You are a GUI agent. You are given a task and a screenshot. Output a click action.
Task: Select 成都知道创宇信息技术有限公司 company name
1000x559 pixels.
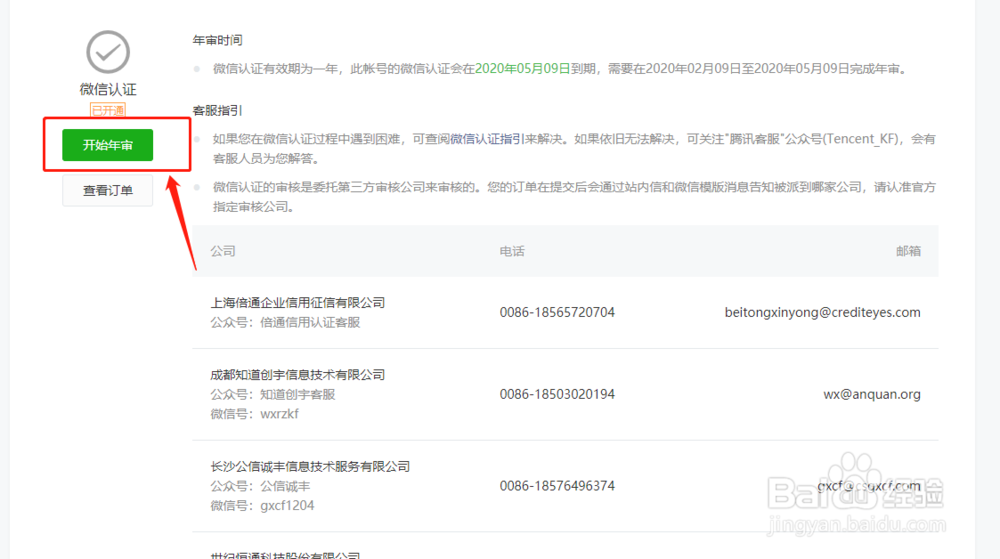[x=298, y=375]
